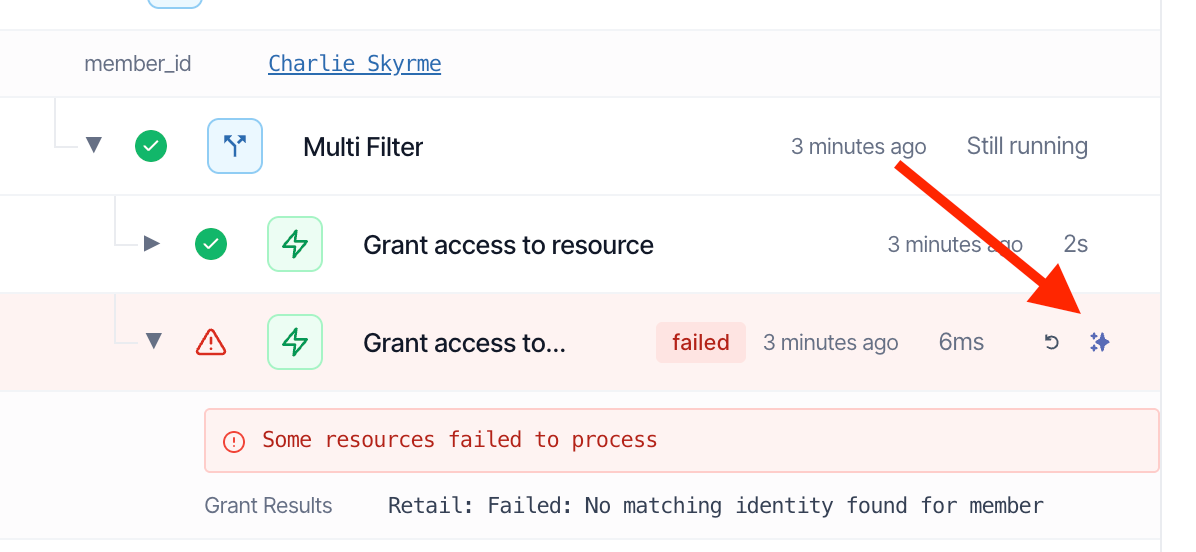Select the Multi Filter row title

click(x=363, y=146)
